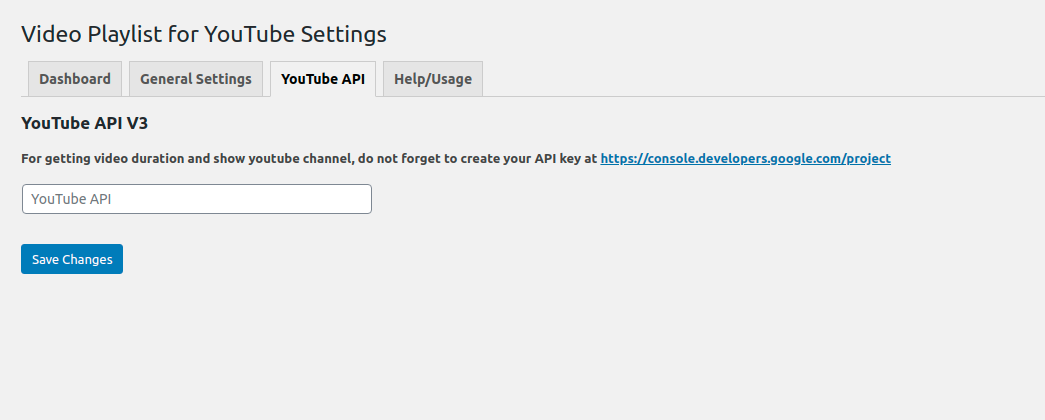Click the API key instruction description text
The width and height of the screenshot is (1045, 420).
coord(309,158)
